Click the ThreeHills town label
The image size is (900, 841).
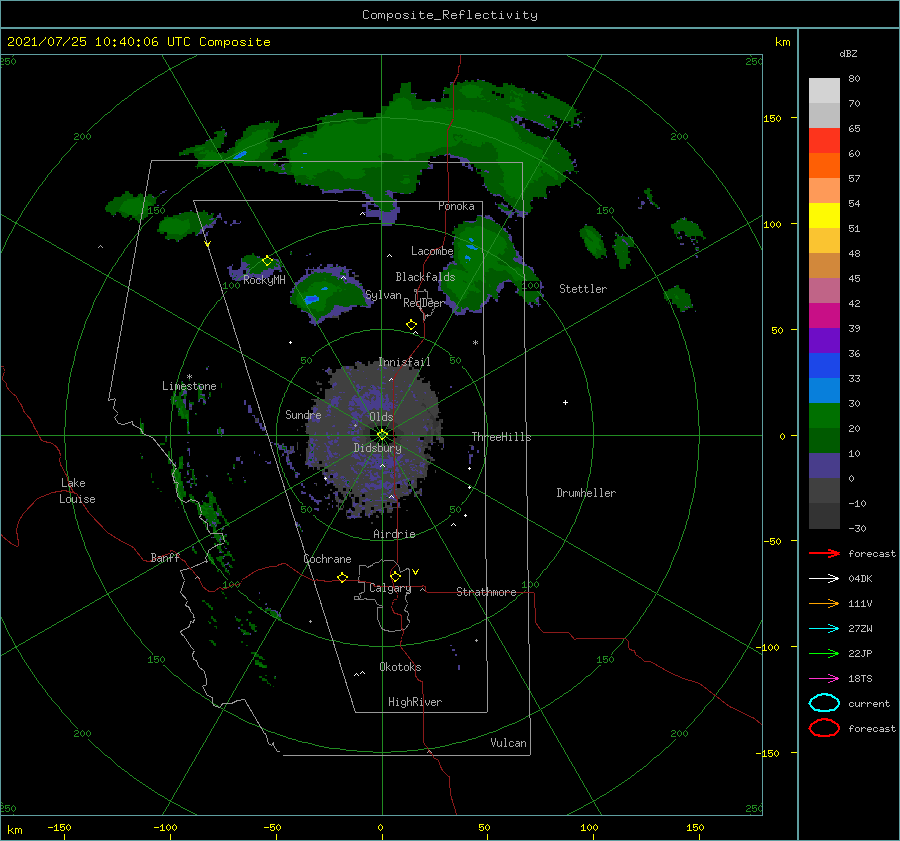(x=501, y=437)
